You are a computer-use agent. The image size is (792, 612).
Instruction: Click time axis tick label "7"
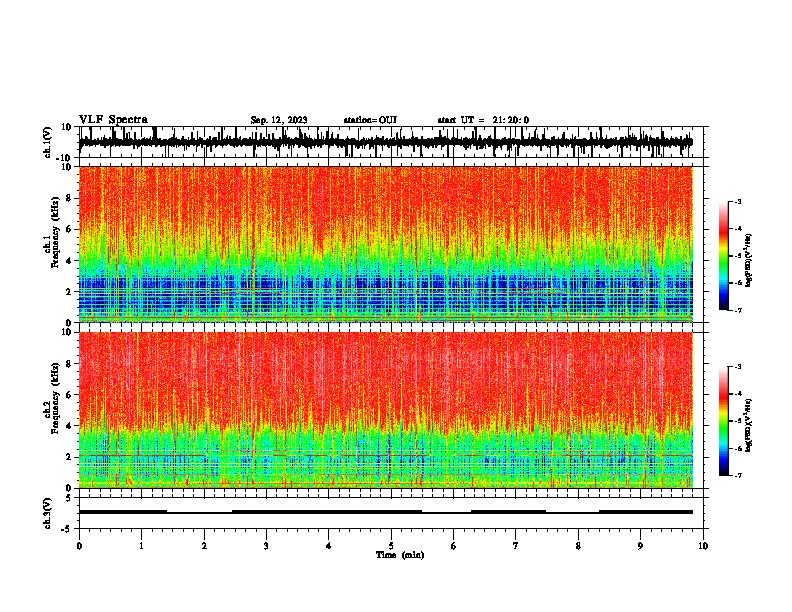point(516,546)
